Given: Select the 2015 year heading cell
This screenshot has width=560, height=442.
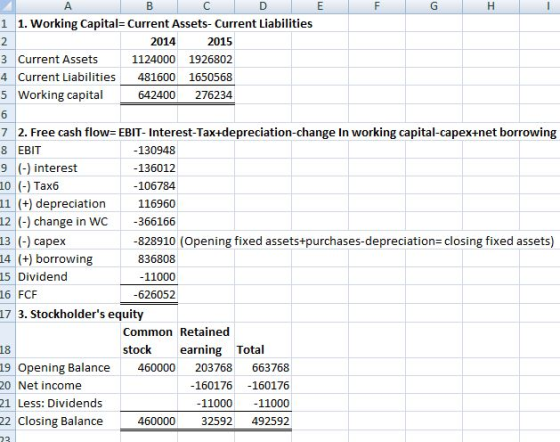Looking at the screenshot, I should [206, 41].
